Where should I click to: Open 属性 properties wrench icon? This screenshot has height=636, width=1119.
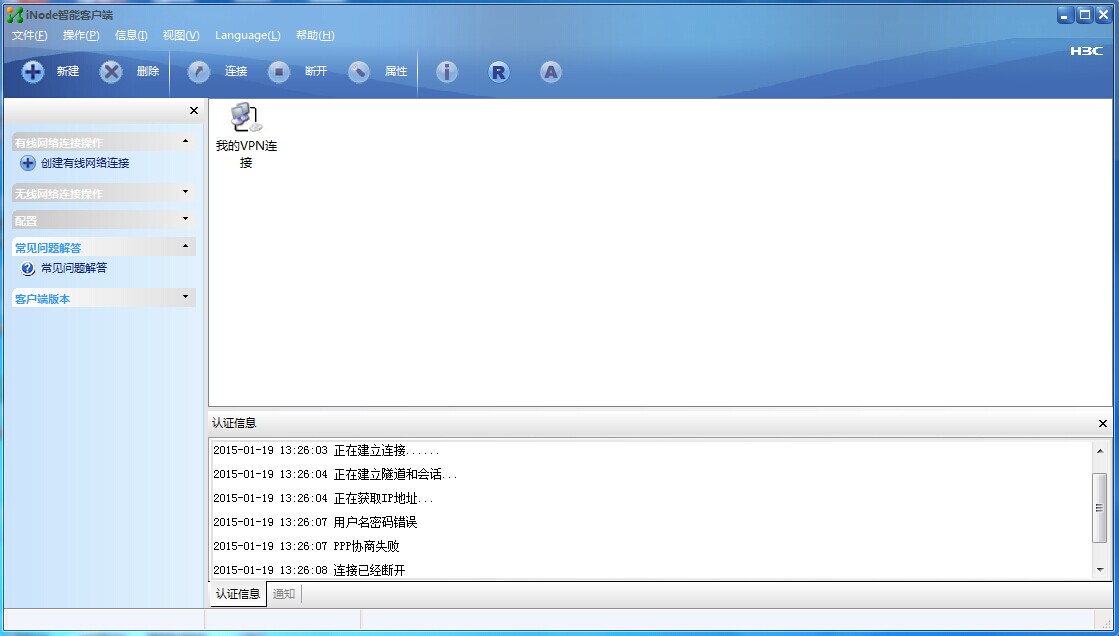359,71
